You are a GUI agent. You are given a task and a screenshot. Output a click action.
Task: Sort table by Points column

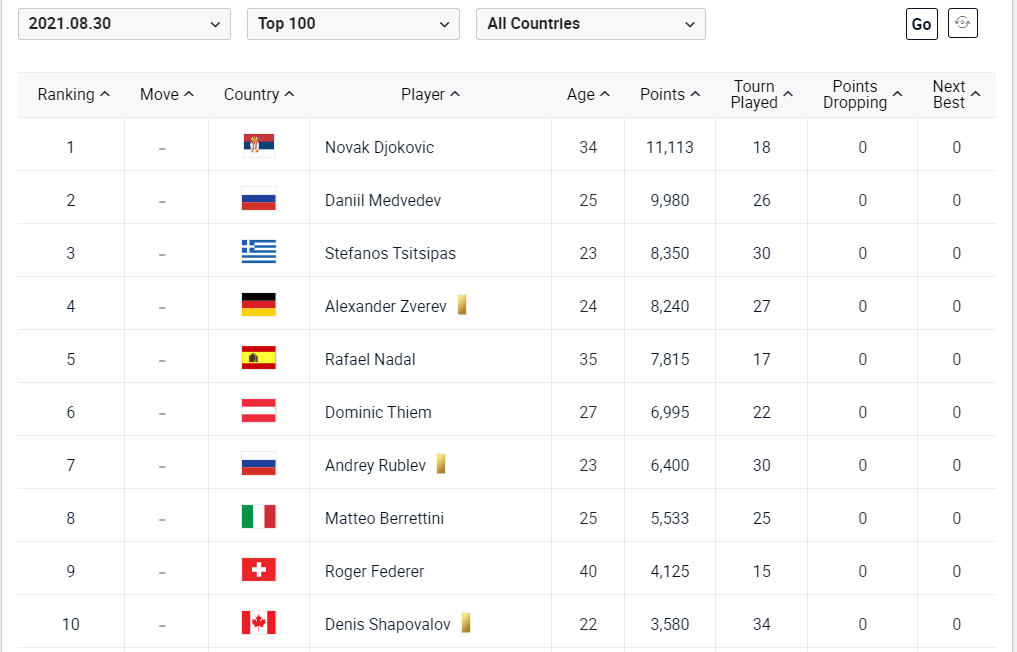(669, 95)
